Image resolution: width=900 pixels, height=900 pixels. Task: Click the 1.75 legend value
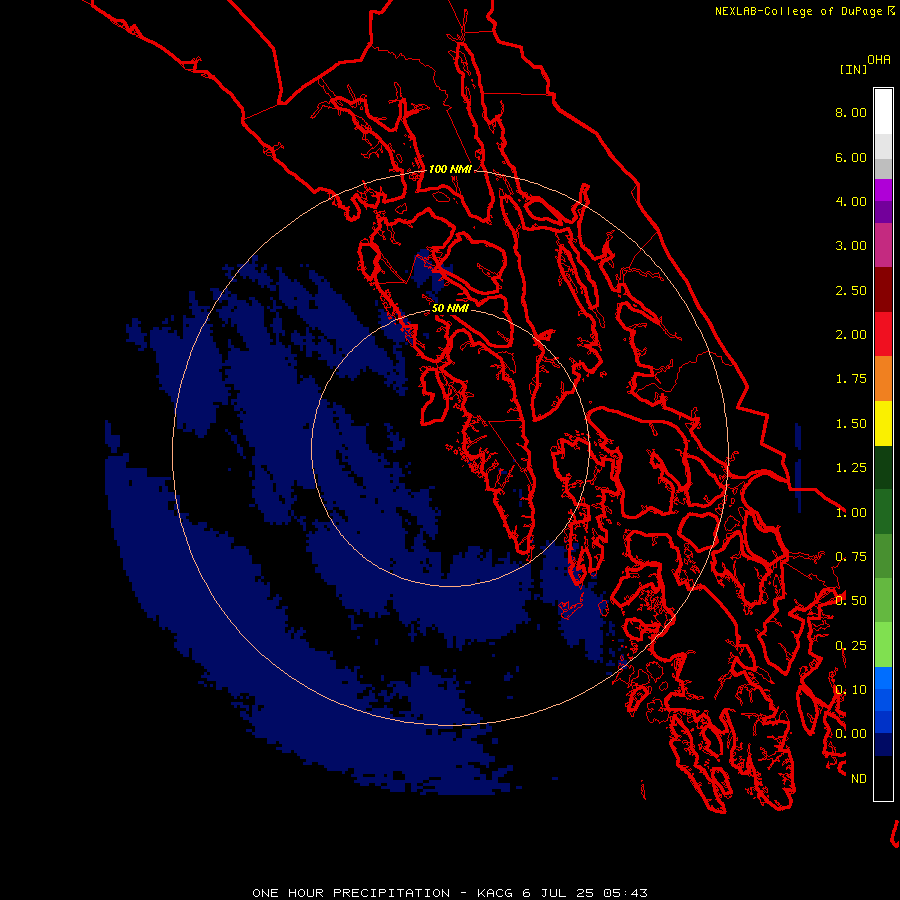click(x=851, y=379)
